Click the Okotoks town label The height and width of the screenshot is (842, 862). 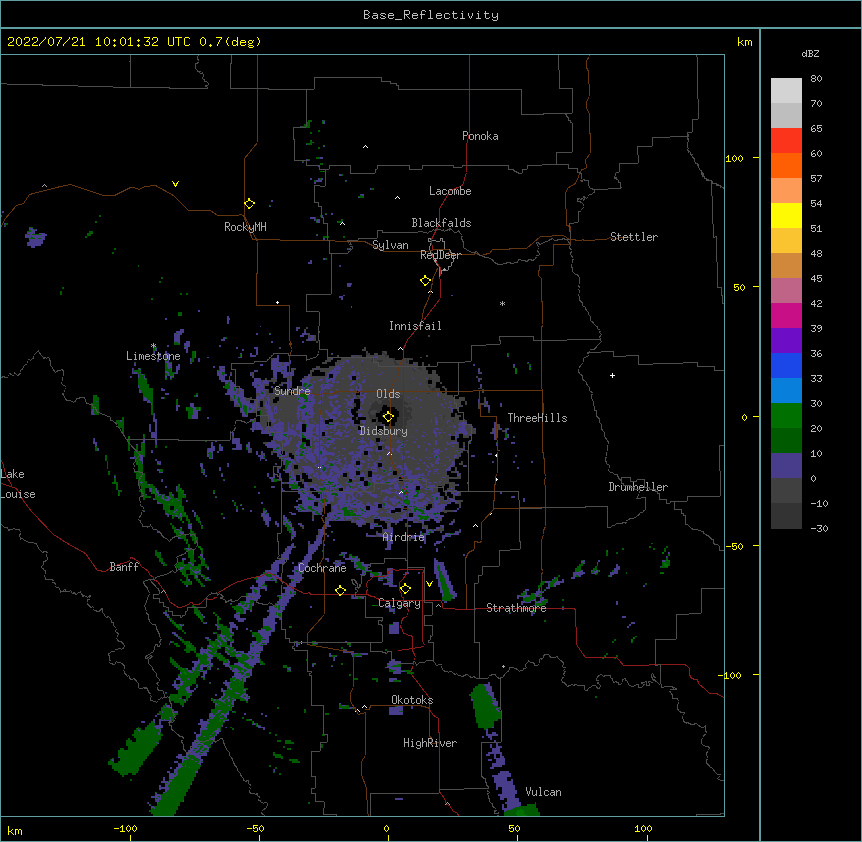tap(412, 700)
